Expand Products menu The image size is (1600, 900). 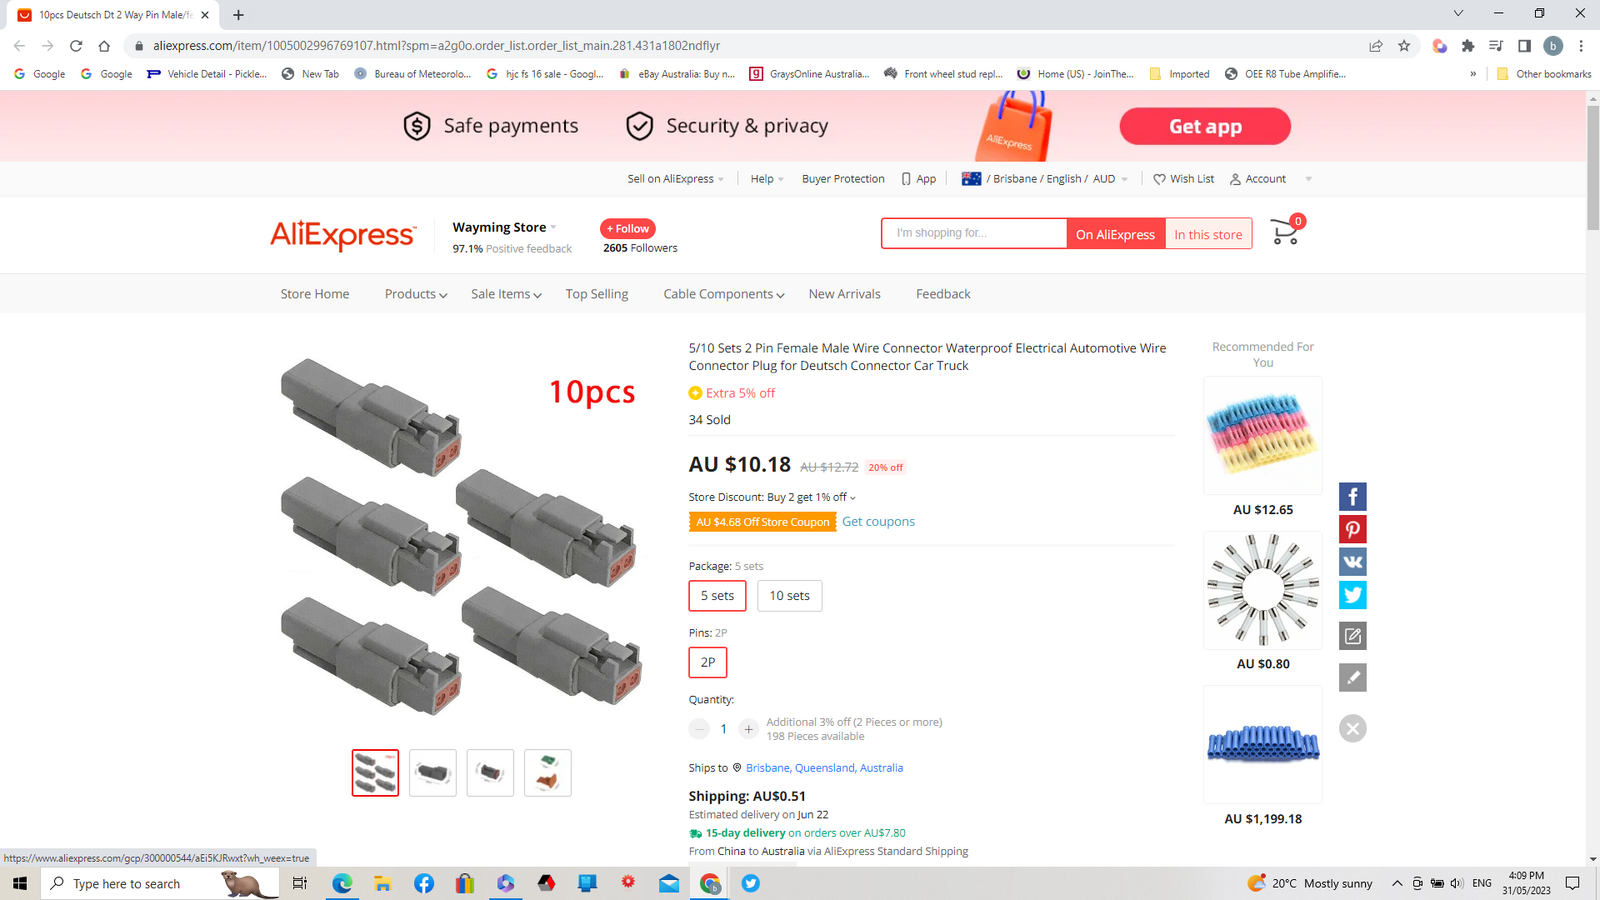pos(416,294)
